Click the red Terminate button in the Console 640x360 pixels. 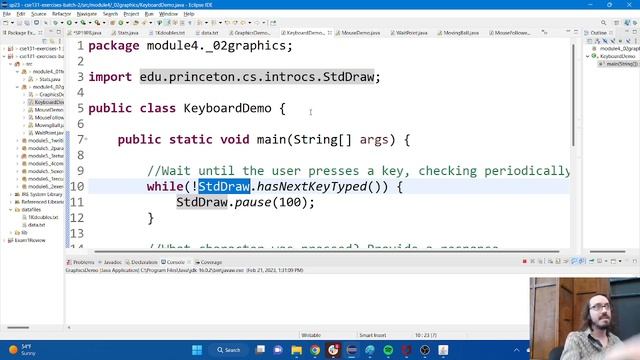point(524,261)
